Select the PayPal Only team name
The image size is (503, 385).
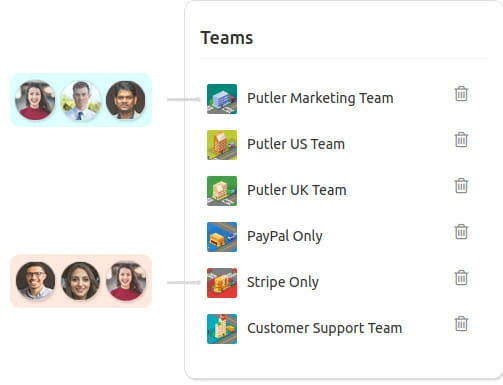(x=285, y=236)
